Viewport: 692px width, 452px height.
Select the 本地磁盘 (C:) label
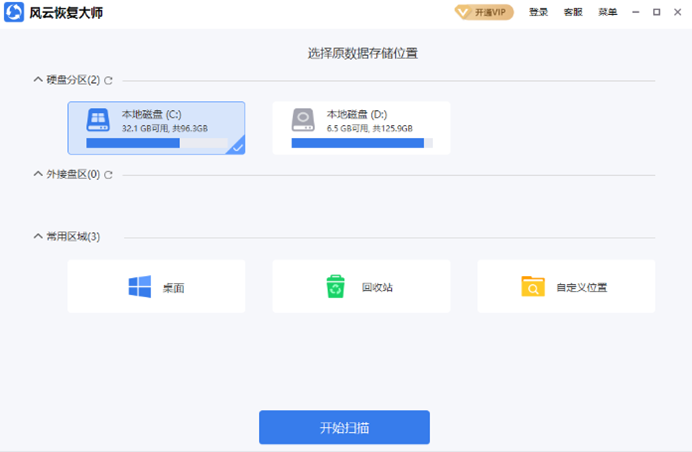click(x=151, y=115)
